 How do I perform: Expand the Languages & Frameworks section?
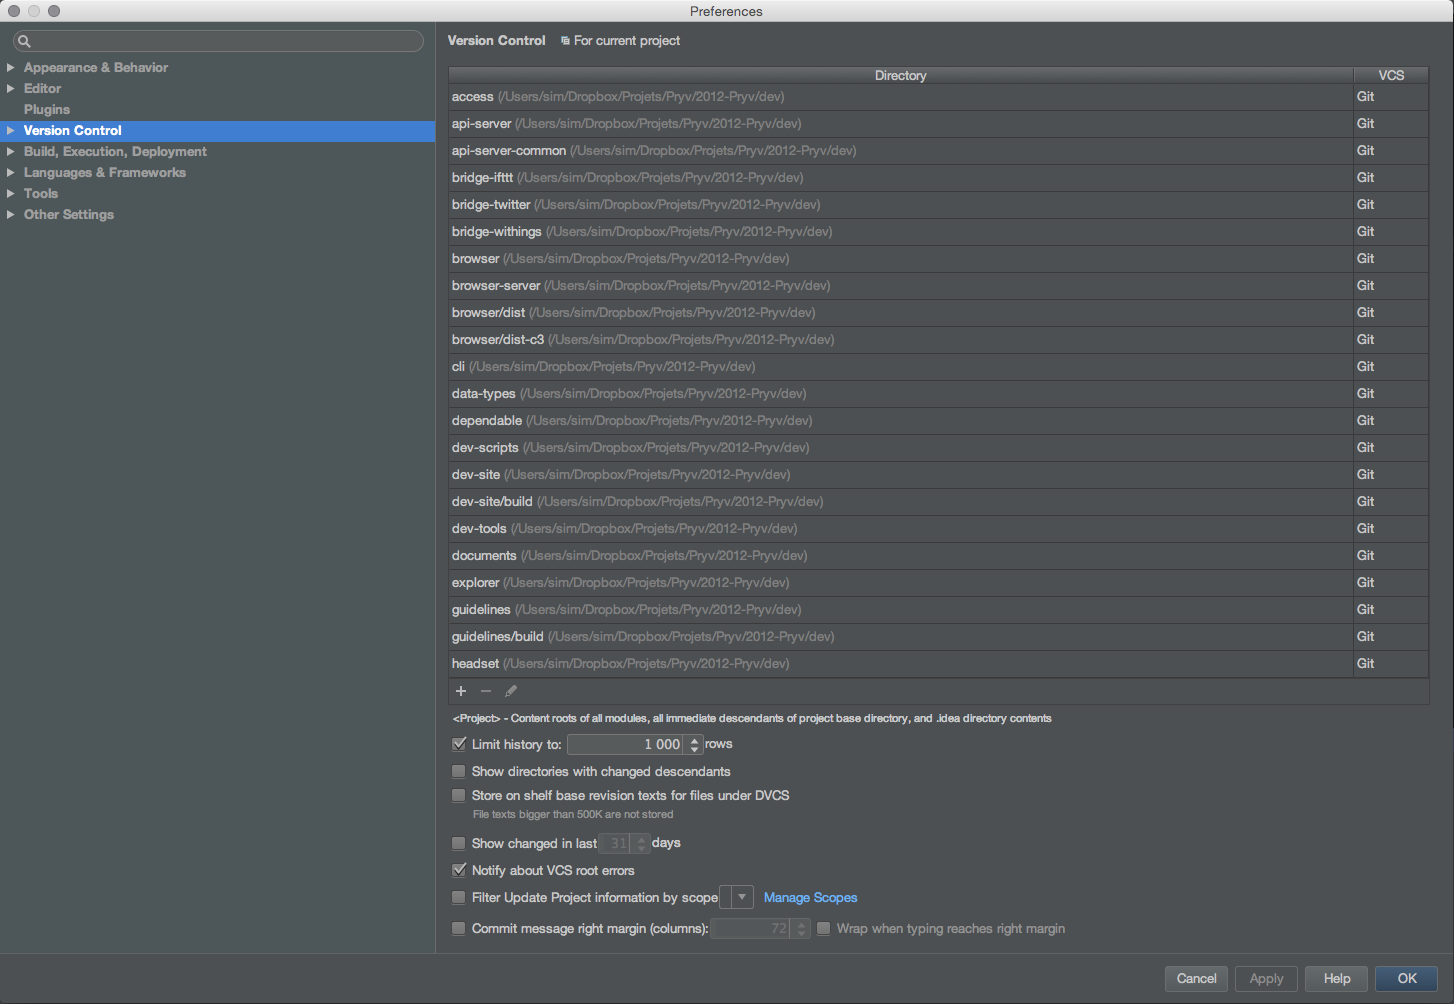[x=12, y=172]
